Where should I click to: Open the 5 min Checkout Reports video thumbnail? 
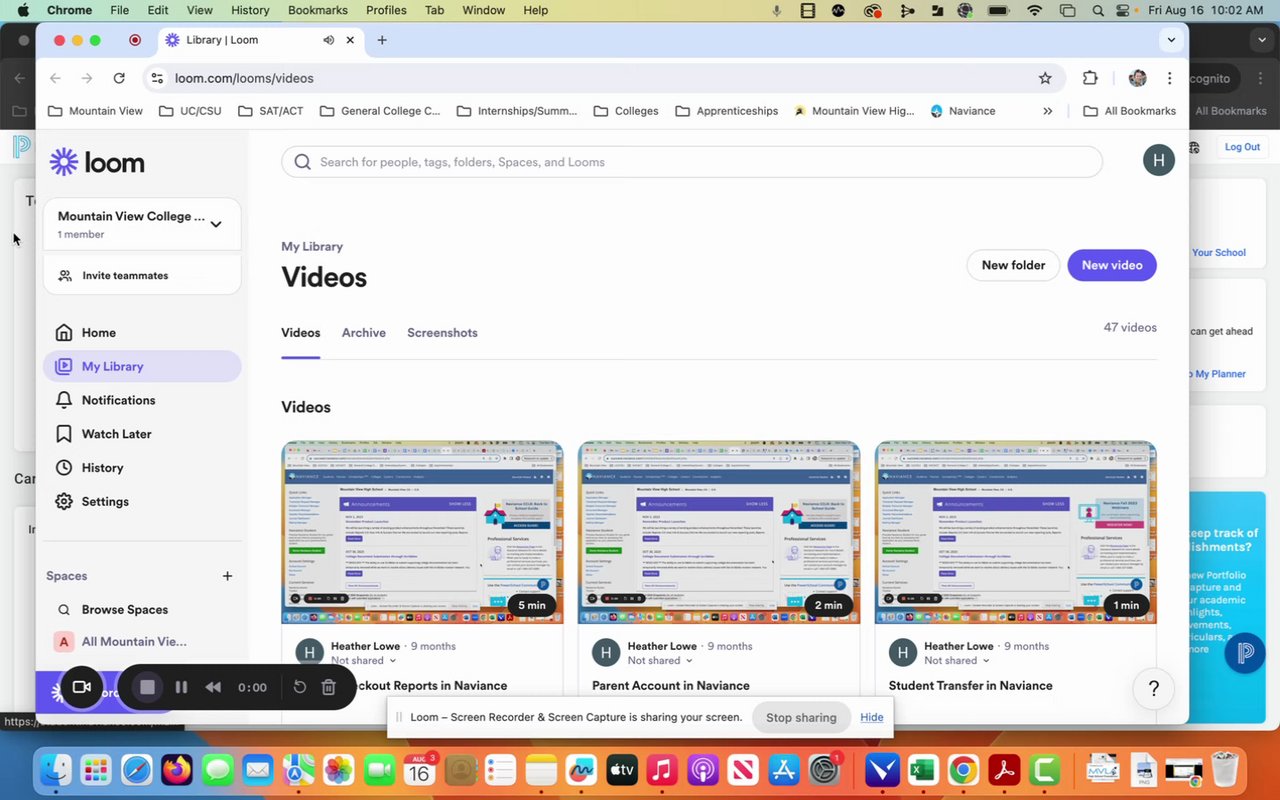[422, 532]
